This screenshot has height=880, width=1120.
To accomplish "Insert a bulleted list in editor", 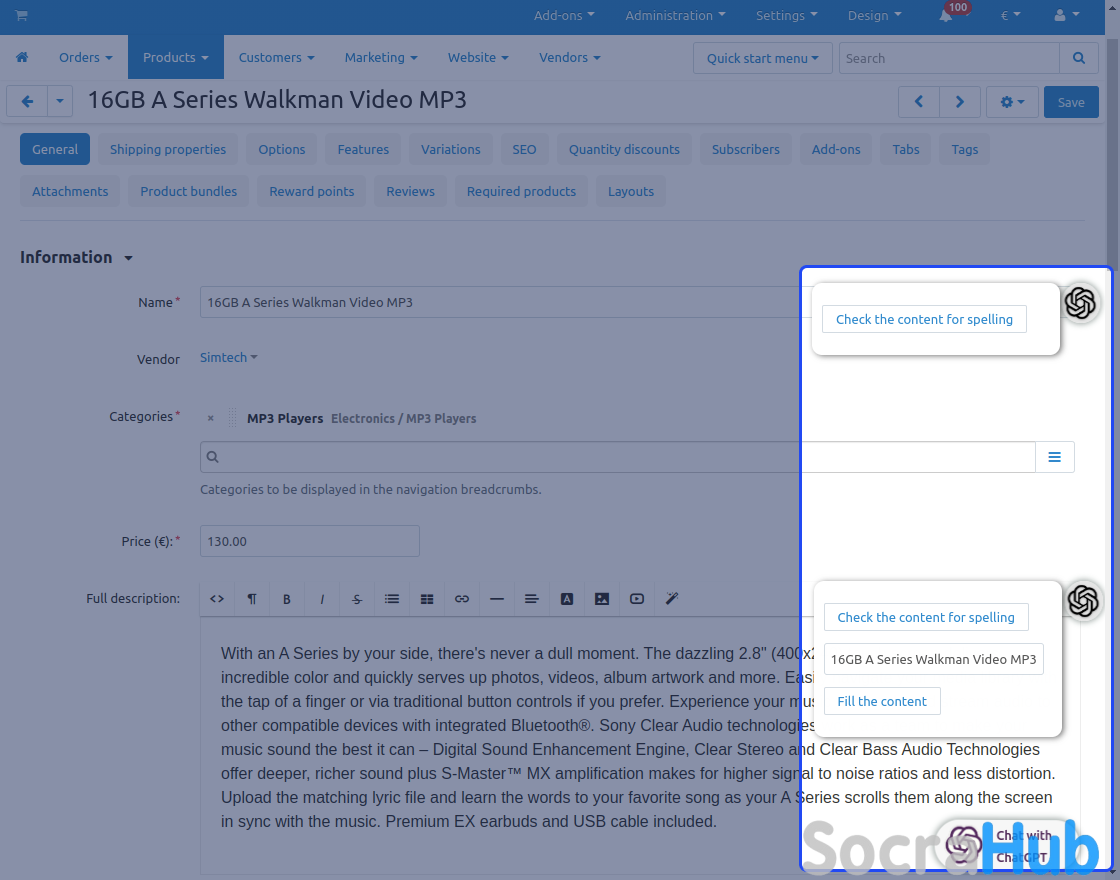I will pyautogui.click(x=391, y=599).
